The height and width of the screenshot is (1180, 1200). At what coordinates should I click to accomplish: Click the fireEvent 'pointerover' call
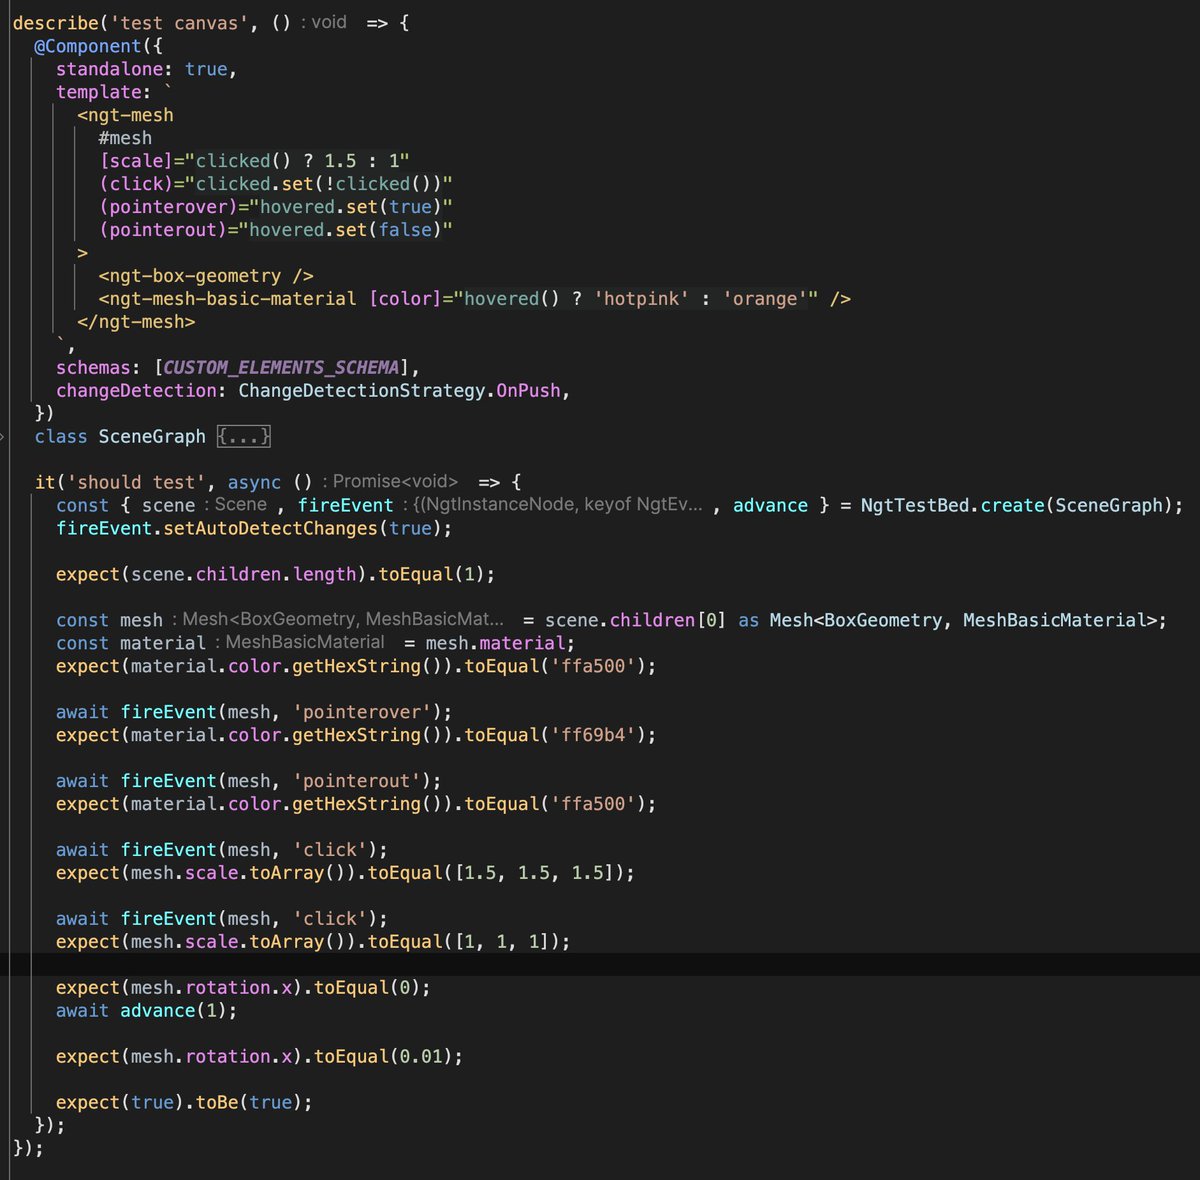point(286,713)
